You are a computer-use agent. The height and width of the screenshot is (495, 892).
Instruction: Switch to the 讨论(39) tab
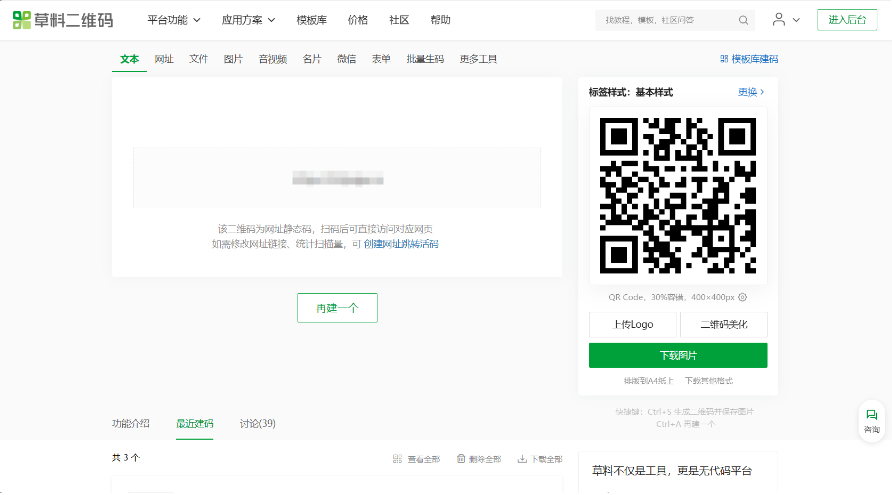pyautogui.click(x=258, y=423)
